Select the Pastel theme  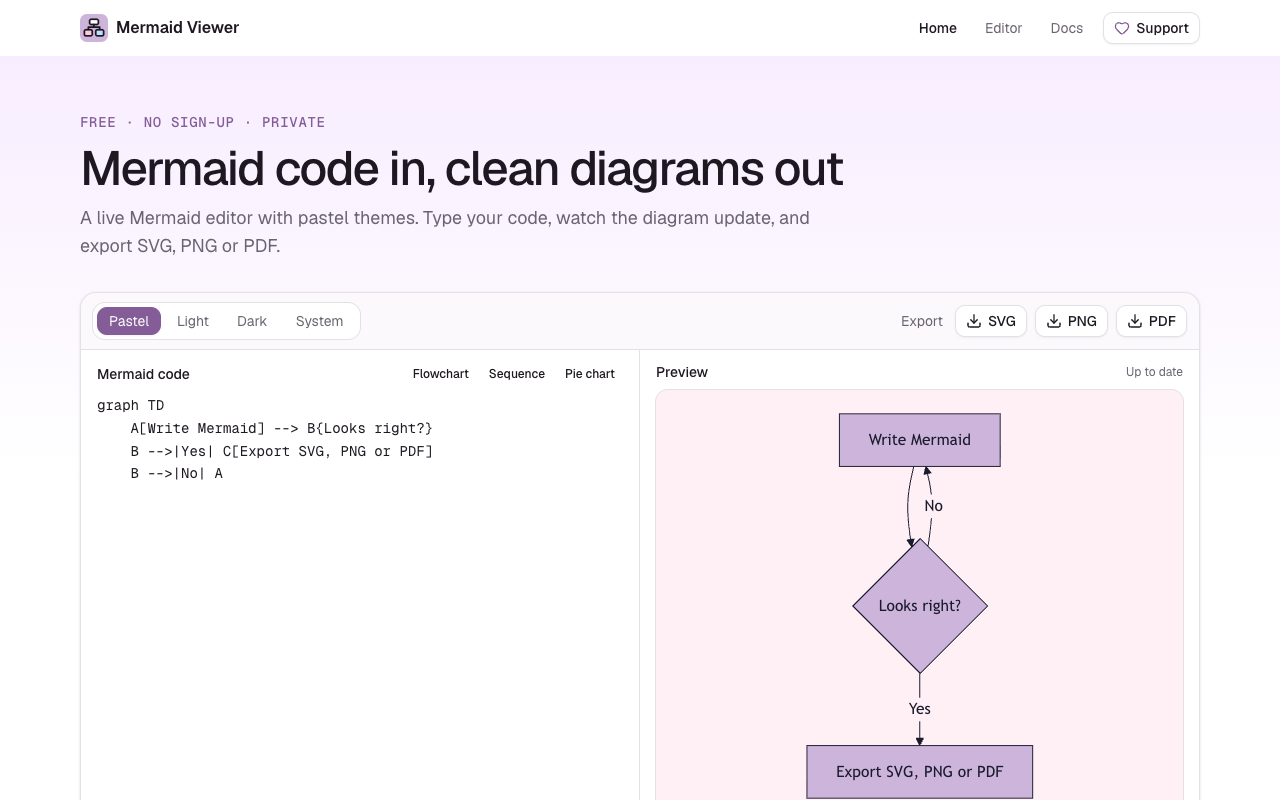(x=129, y=321)
